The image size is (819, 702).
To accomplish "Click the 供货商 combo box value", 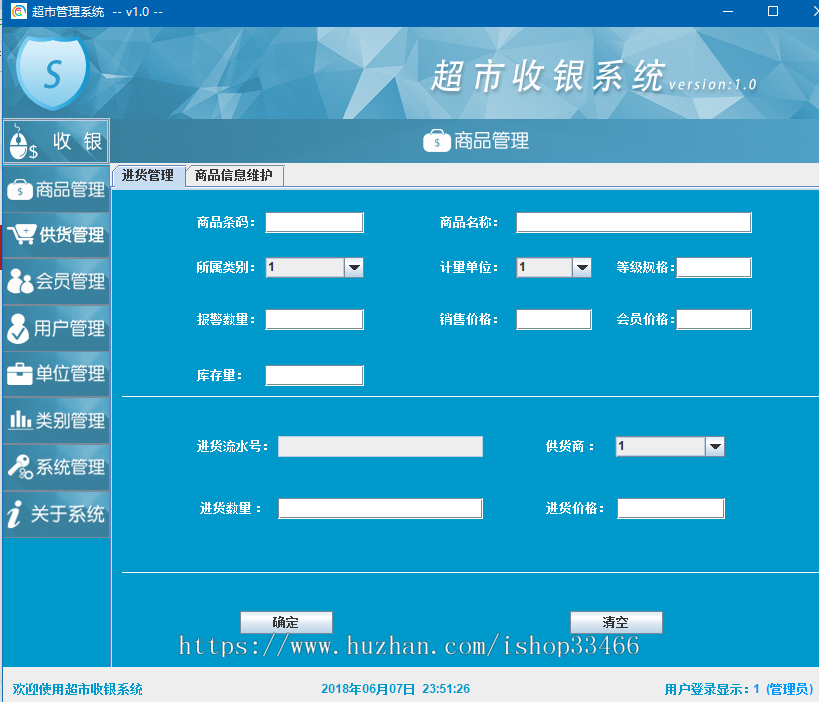I will (661, 447).
